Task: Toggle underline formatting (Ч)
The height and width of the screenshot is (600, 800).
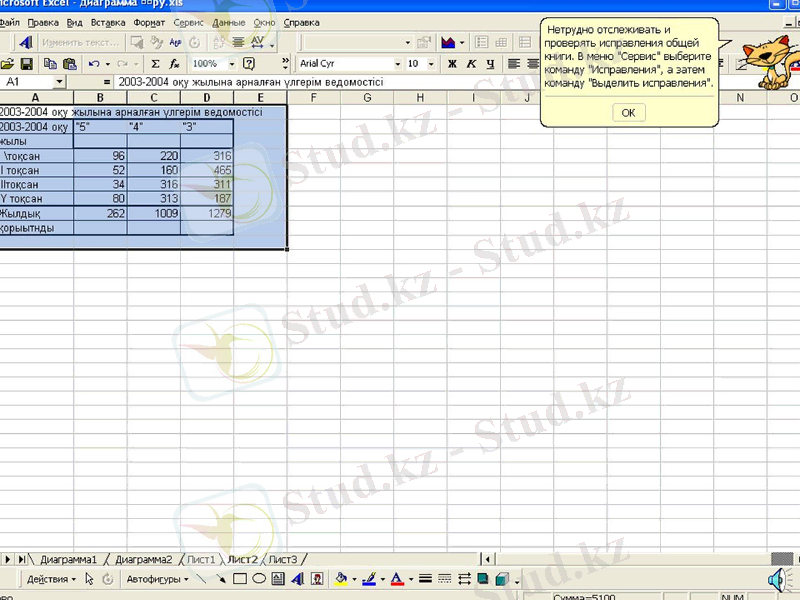Action: coord(489,63)
